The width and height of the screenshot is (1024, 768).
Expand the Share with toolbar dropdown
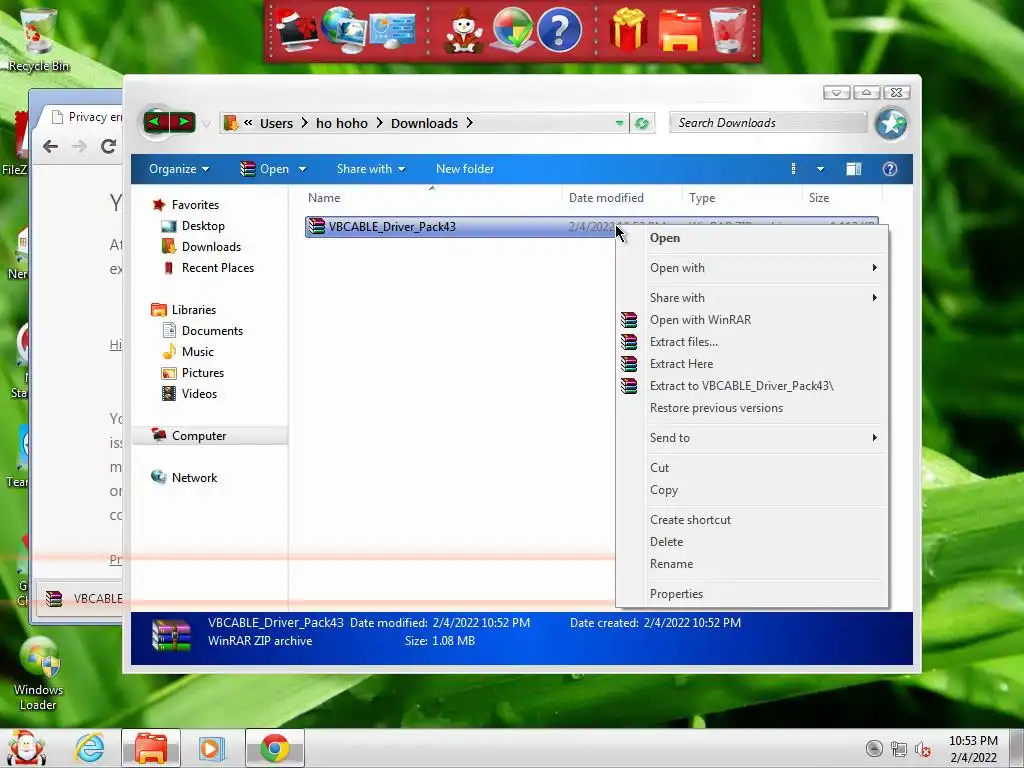click(x=370, y=169)
